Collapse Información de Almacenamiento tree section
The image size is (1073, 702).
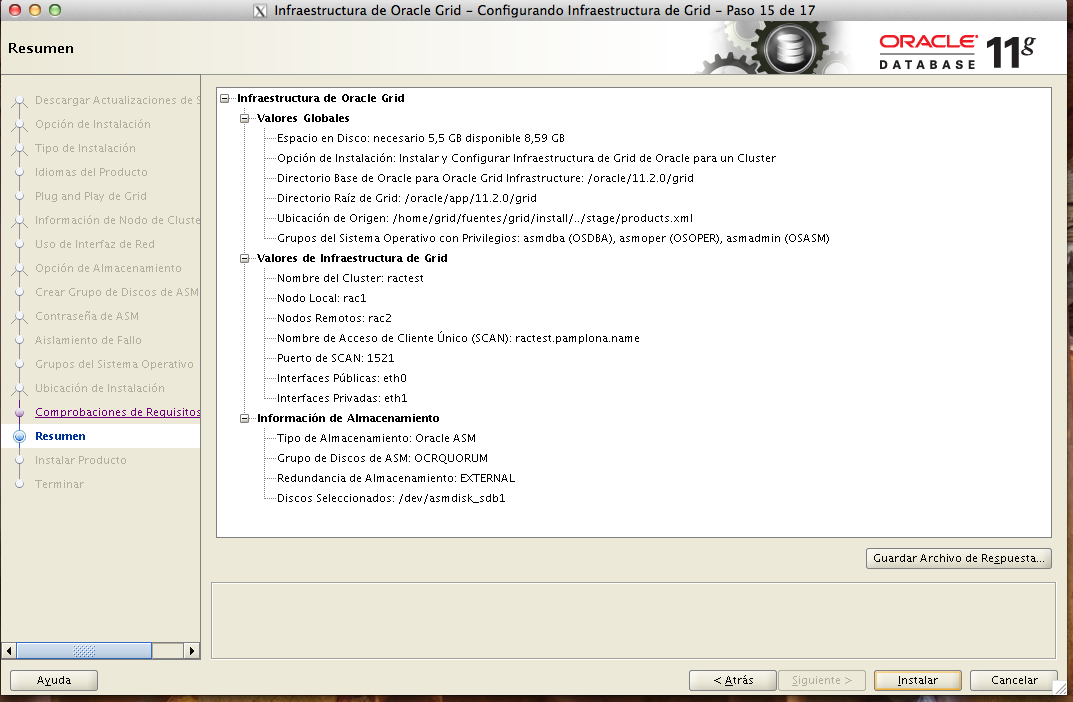point(244,419)
